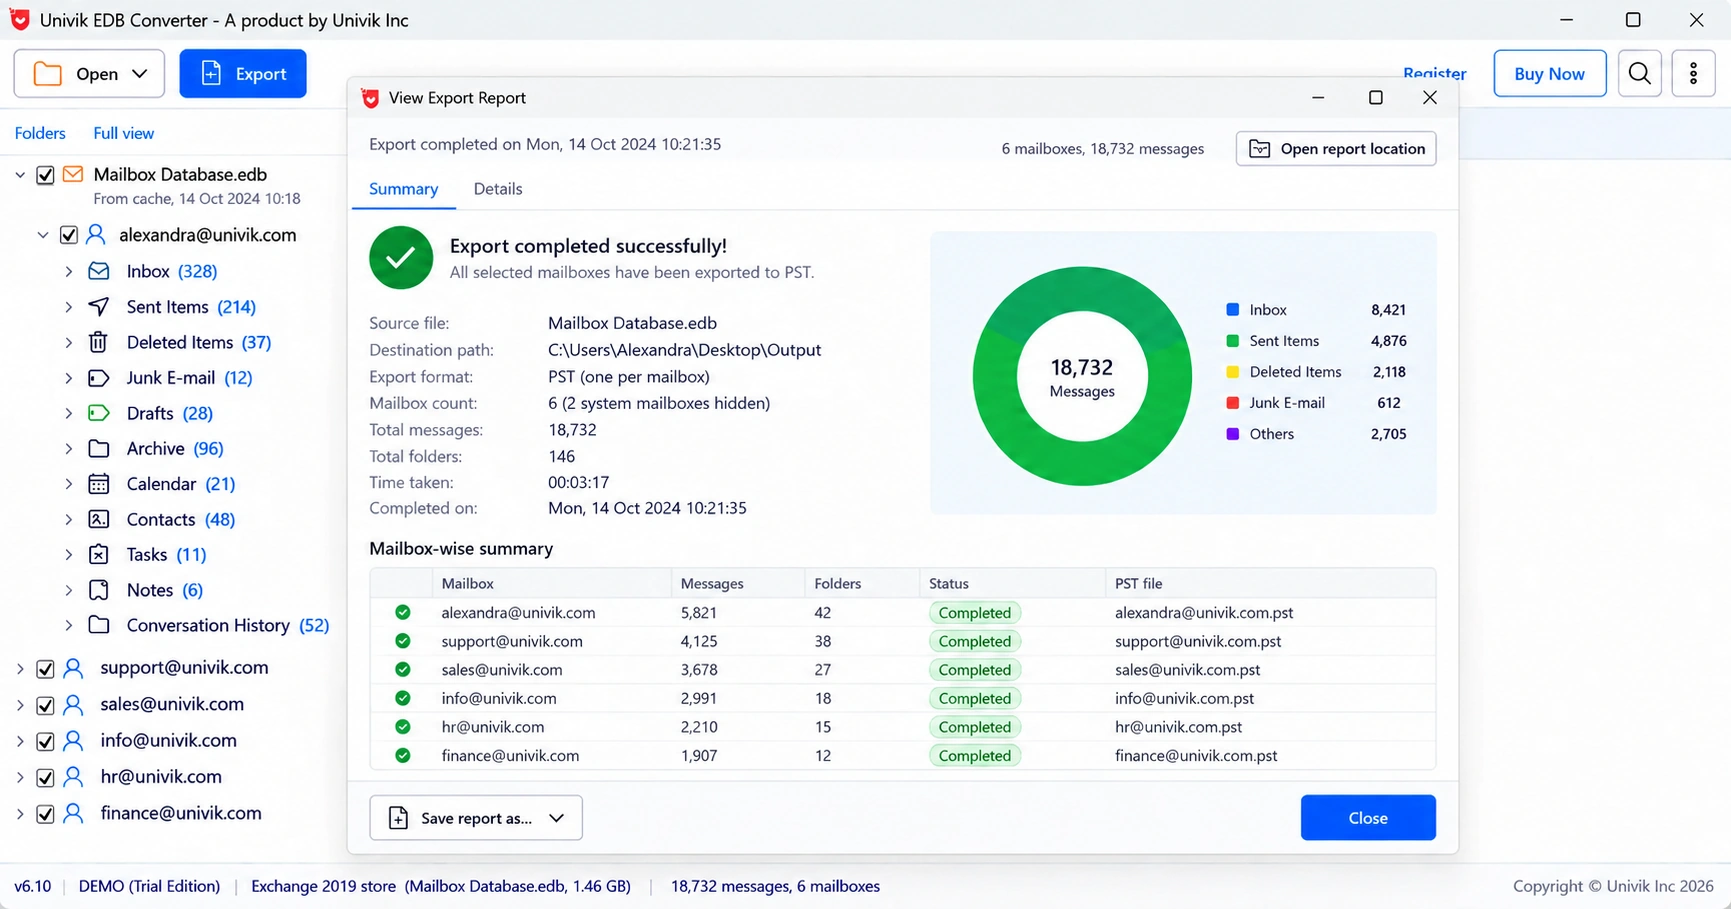The height and width of the screenshot is (909, 1731).
Task: Click the Sent Items paper-plane icon
Action: pos(99,306)
